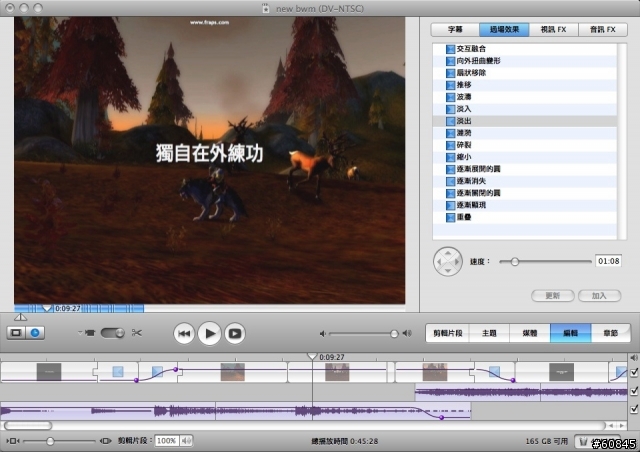The image size is (640, 452).
Task: Uncheck the first audio track checkbox
Action: coord(634,391)
